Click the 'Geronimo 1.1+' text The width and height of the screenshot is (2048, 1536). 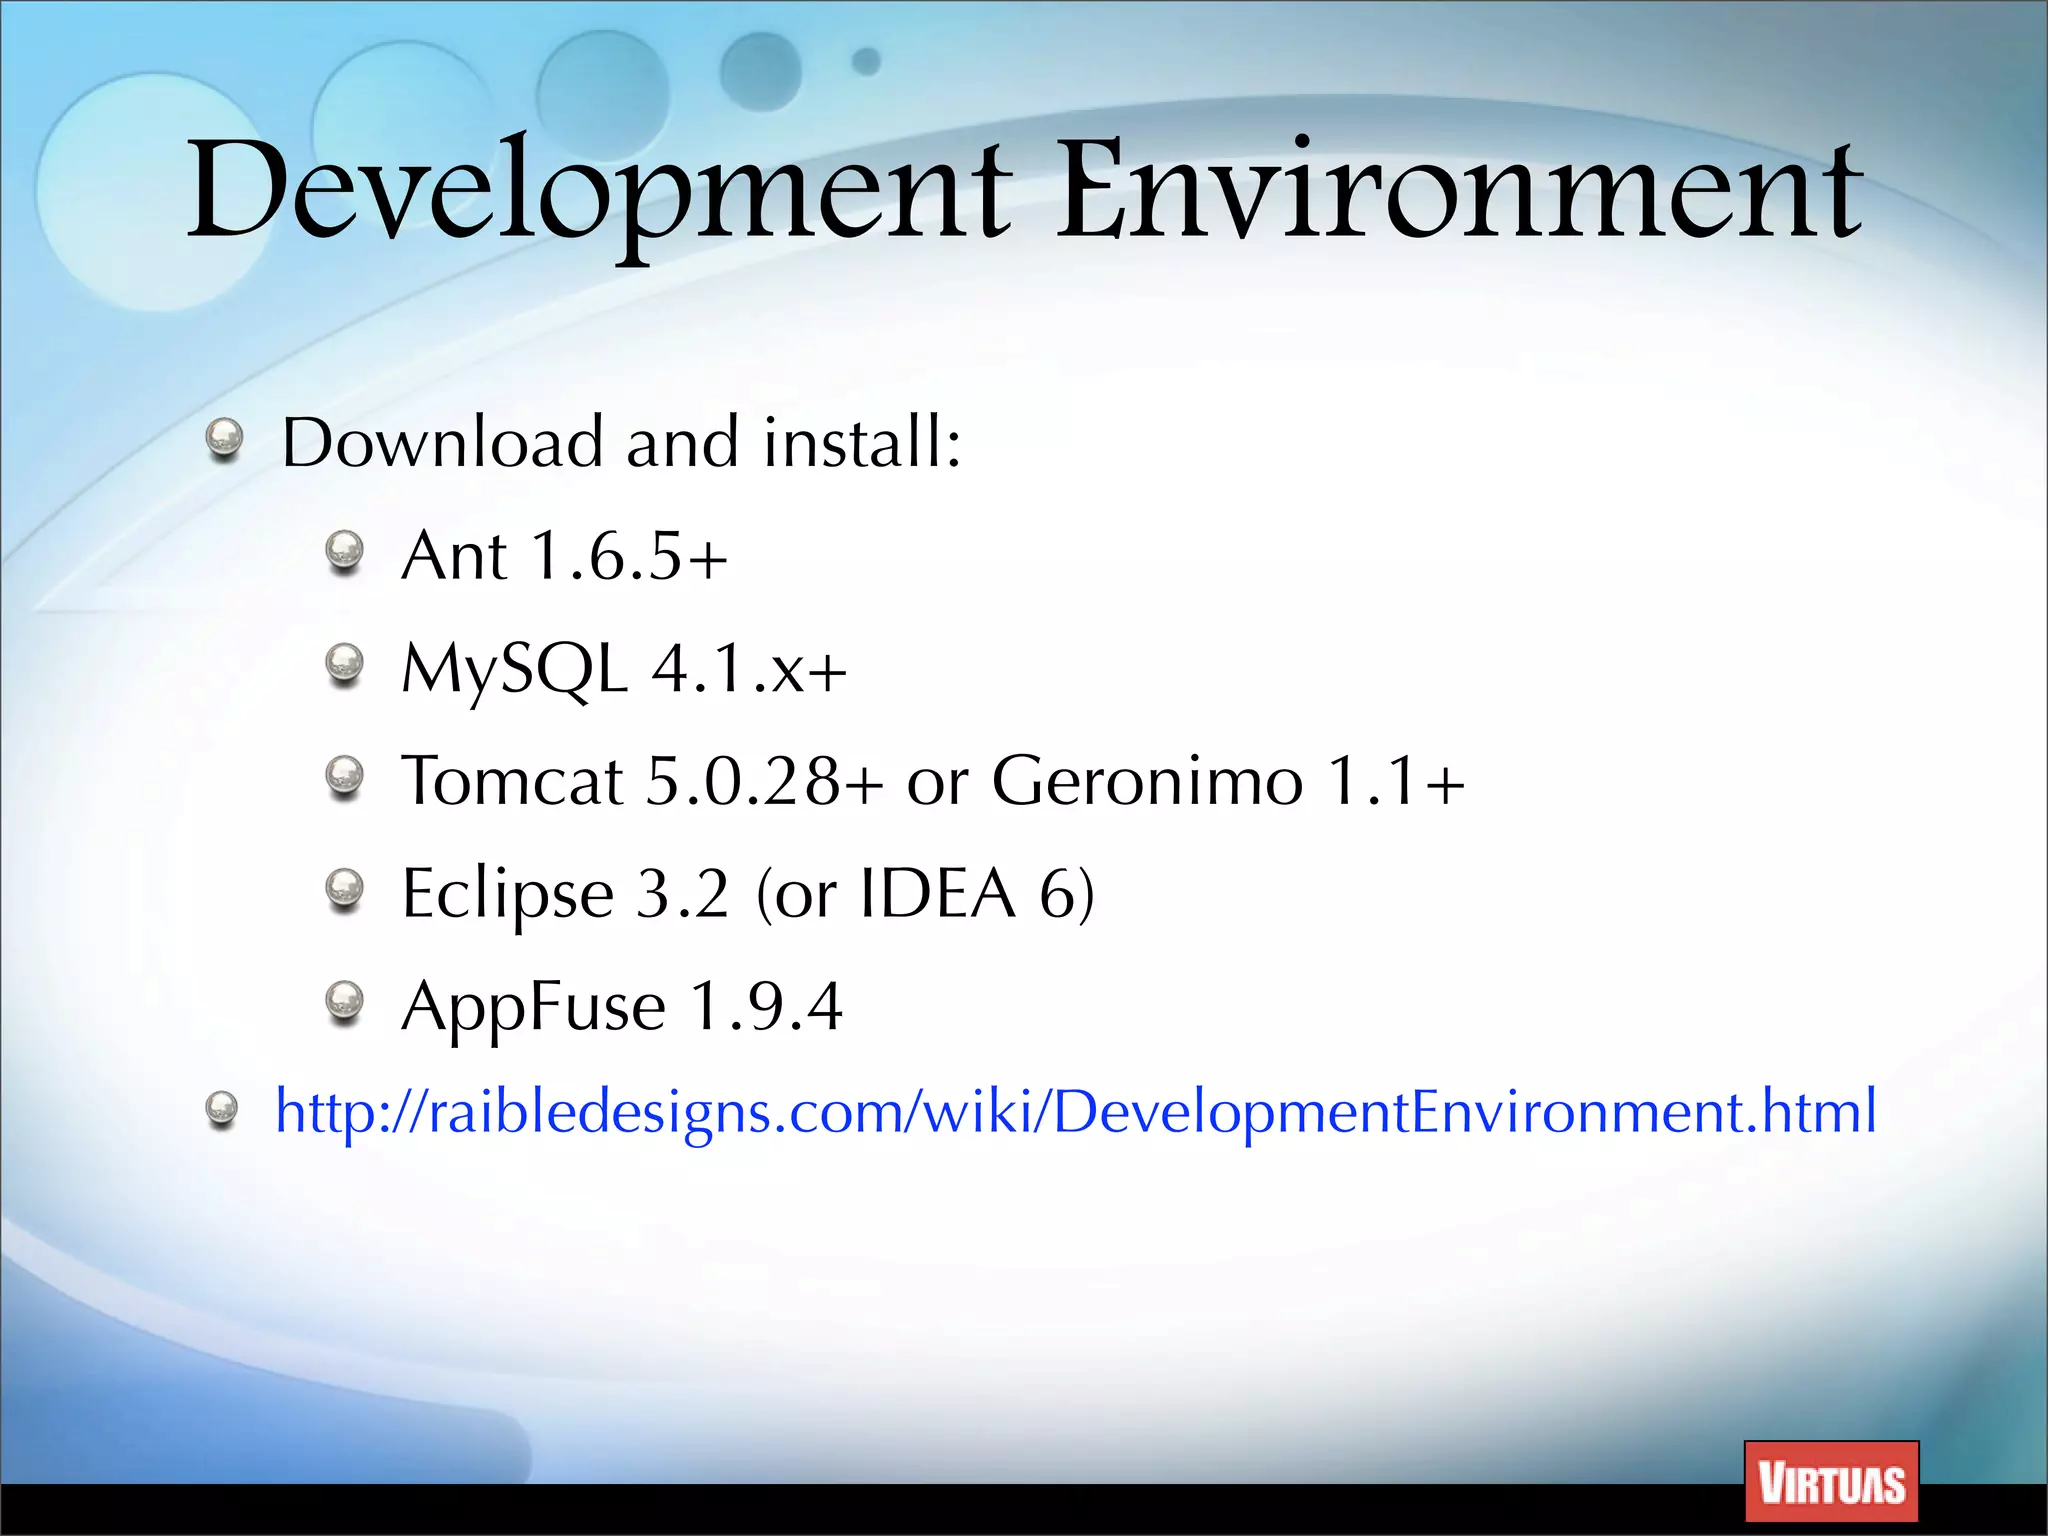click(1228, 780)
